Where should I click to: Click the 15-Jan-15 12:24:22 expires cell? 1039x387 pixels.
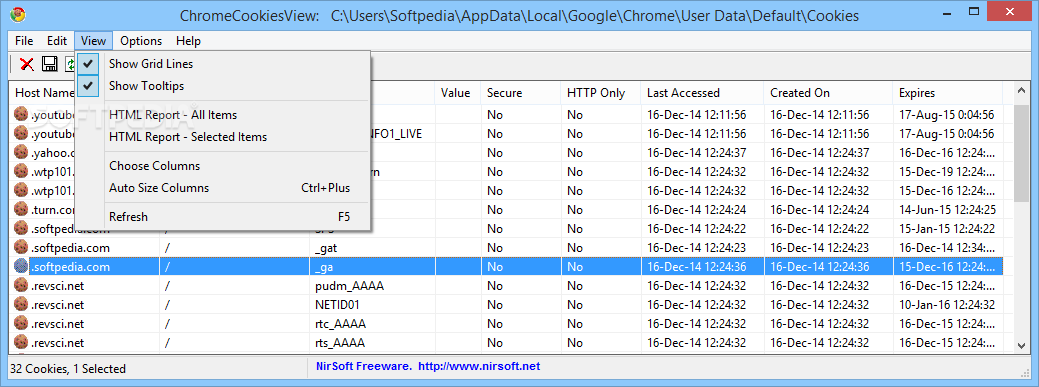coord(947,229)
